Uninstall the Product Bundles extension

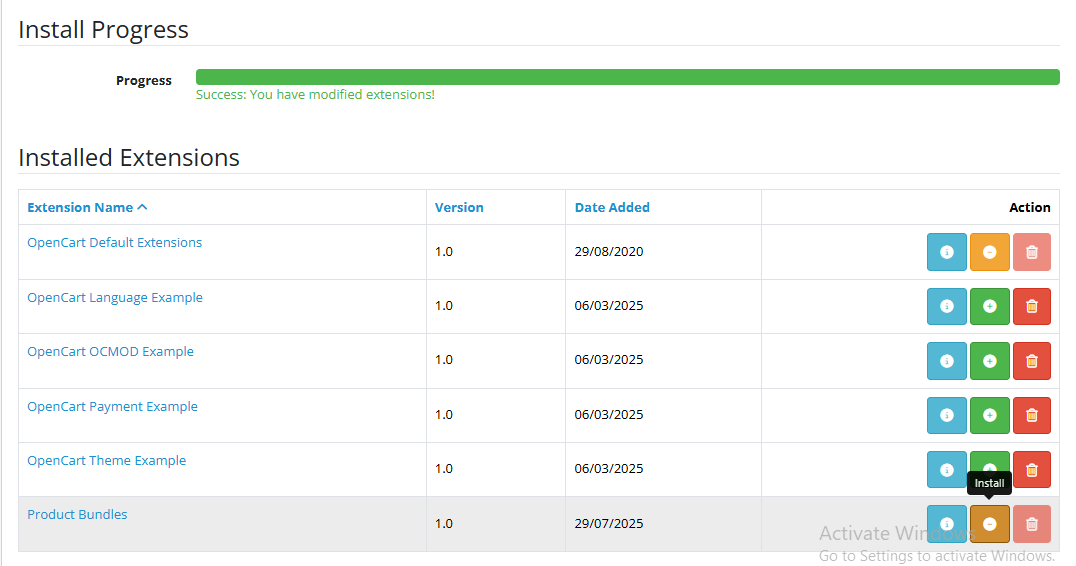click(x=989, y=524)
